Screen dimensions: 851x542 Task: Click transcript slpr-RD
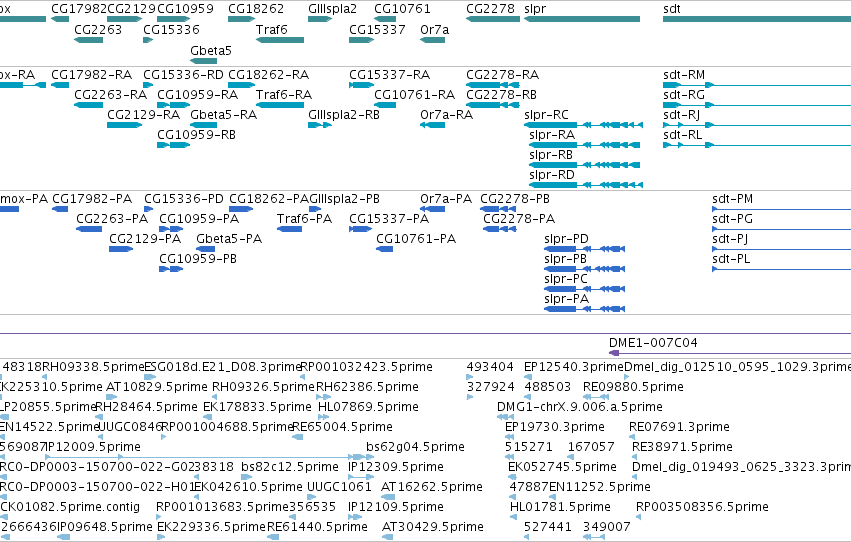click(551, 174)
